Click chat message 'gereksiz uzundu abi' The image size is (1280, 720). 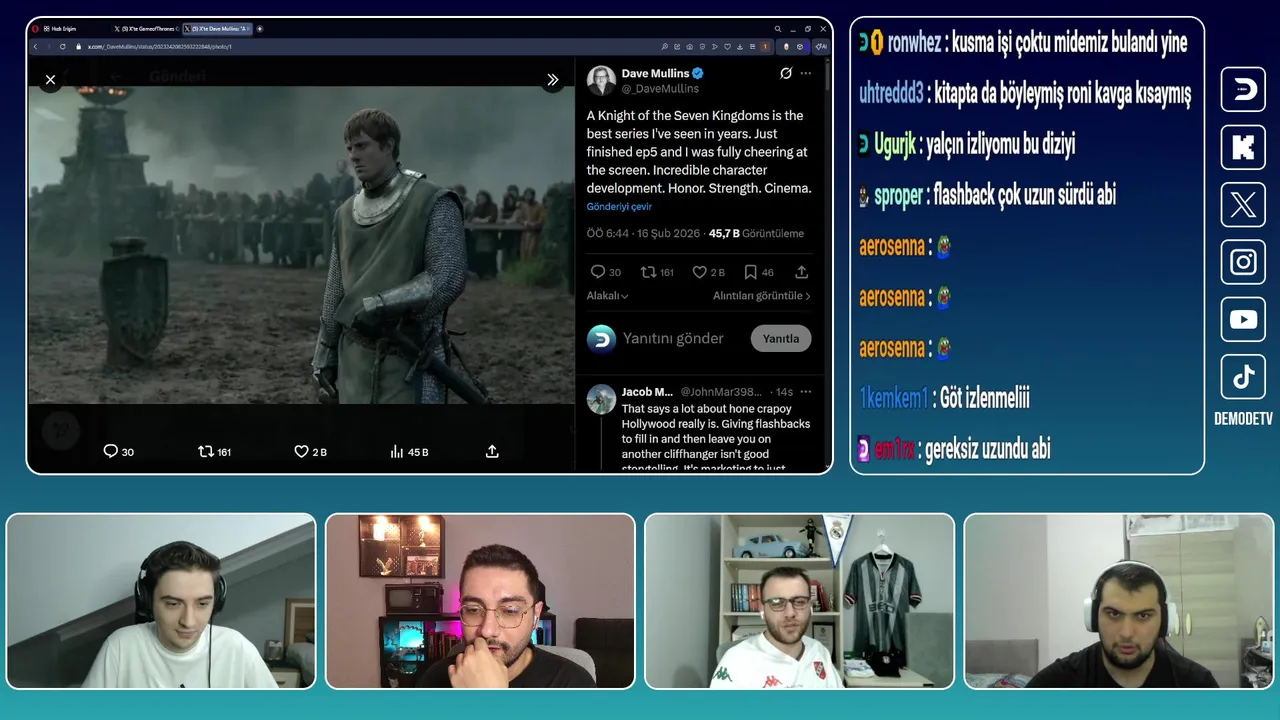tap(986, 449)
